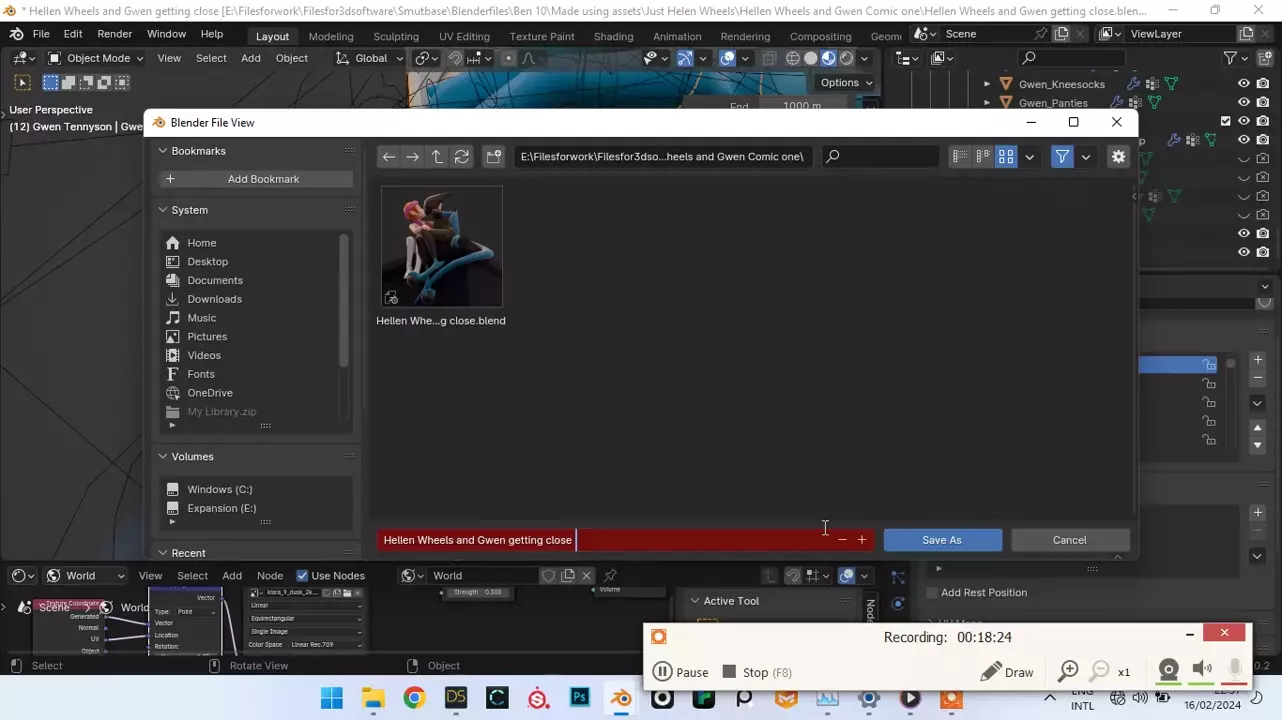The width and height of the screenshot is (1282, 720).
Task: Click the Save As button
Action: tap(942, 540)
